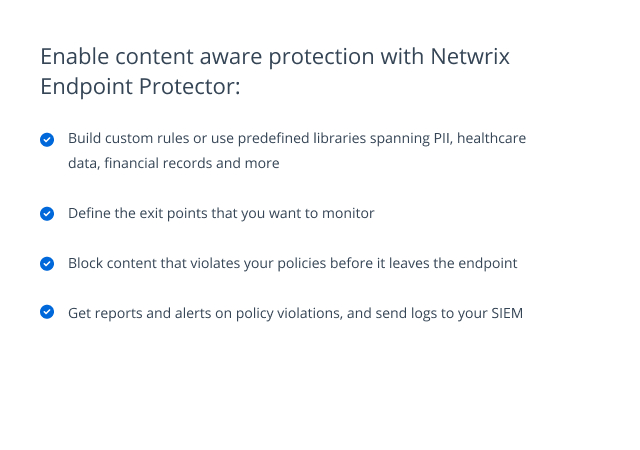
Task: Click the word 'monitor' in second bullet
Action: click(348, 213)
